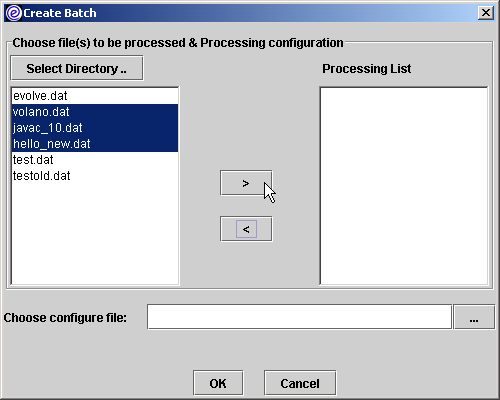Viewport: 500px width, 400px height.
Task: Select volano.dat in the file list
Action: 95,112
